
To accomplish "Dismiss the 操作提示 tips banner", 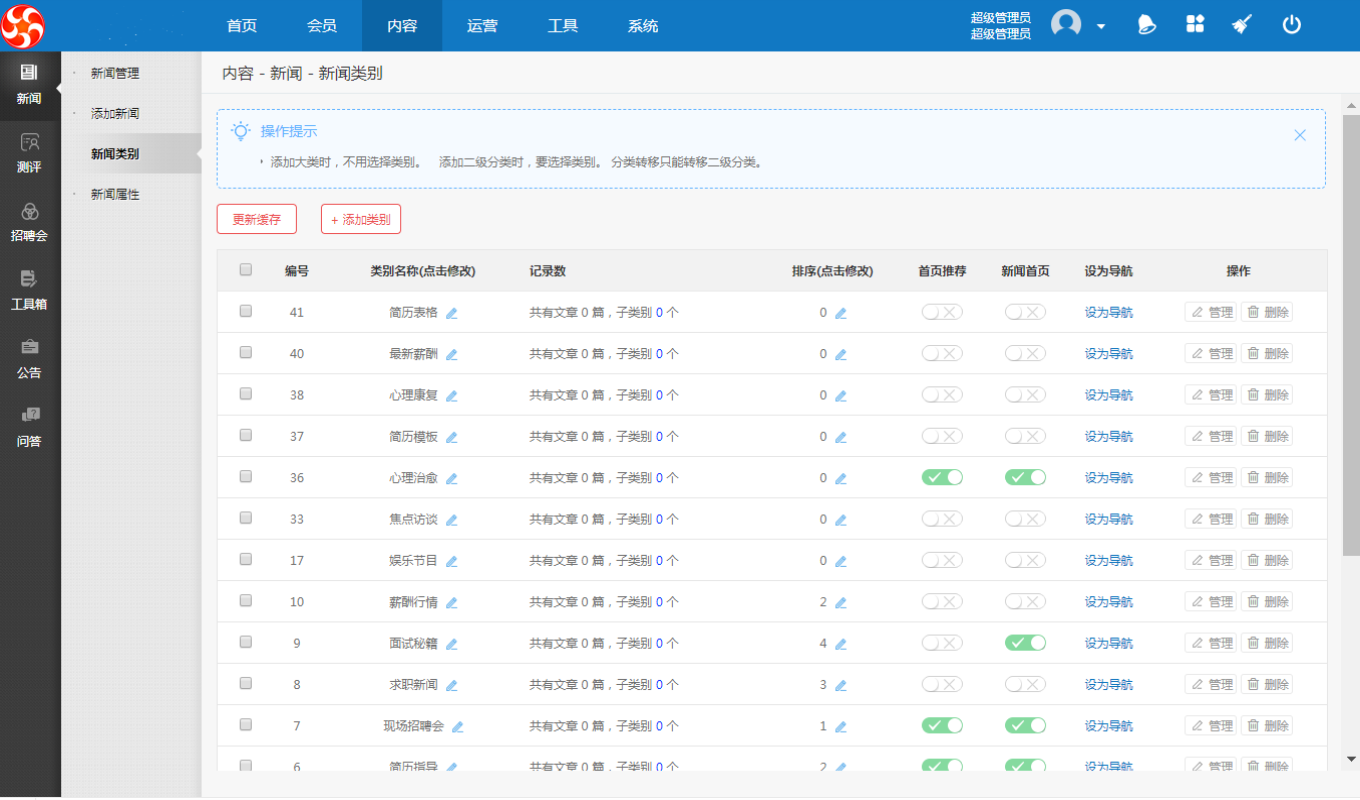I will point(1300,134).
